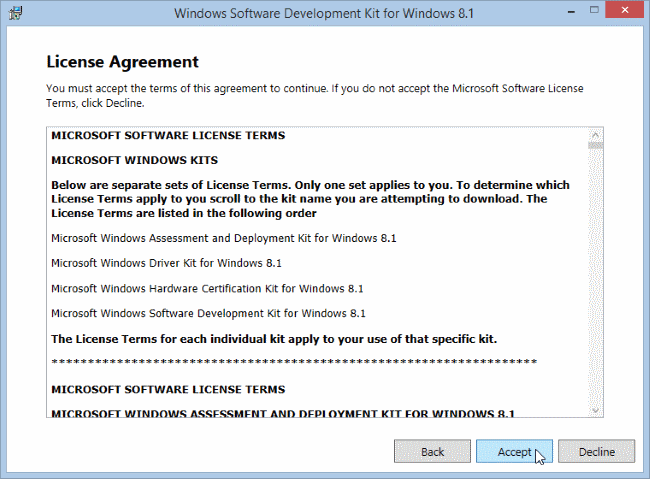Click the empty scrollbar track below the thumb

click(x=595, y=280)
